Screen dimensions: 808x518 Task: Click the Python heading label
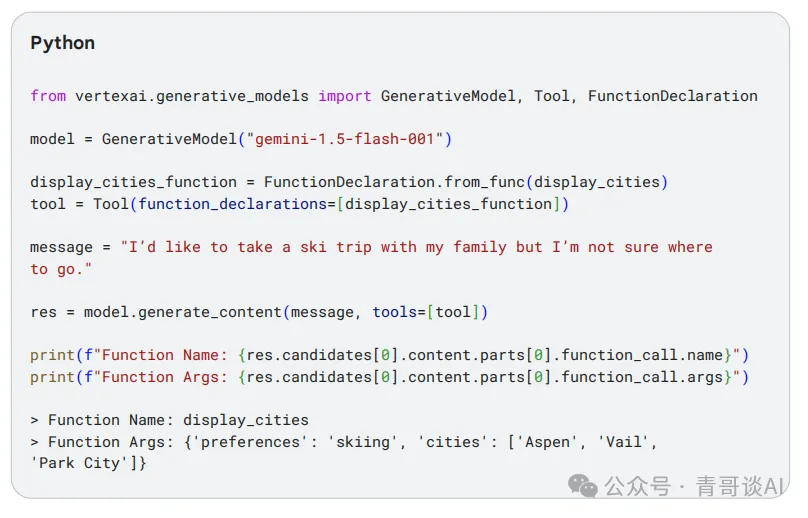coord(62,43)
